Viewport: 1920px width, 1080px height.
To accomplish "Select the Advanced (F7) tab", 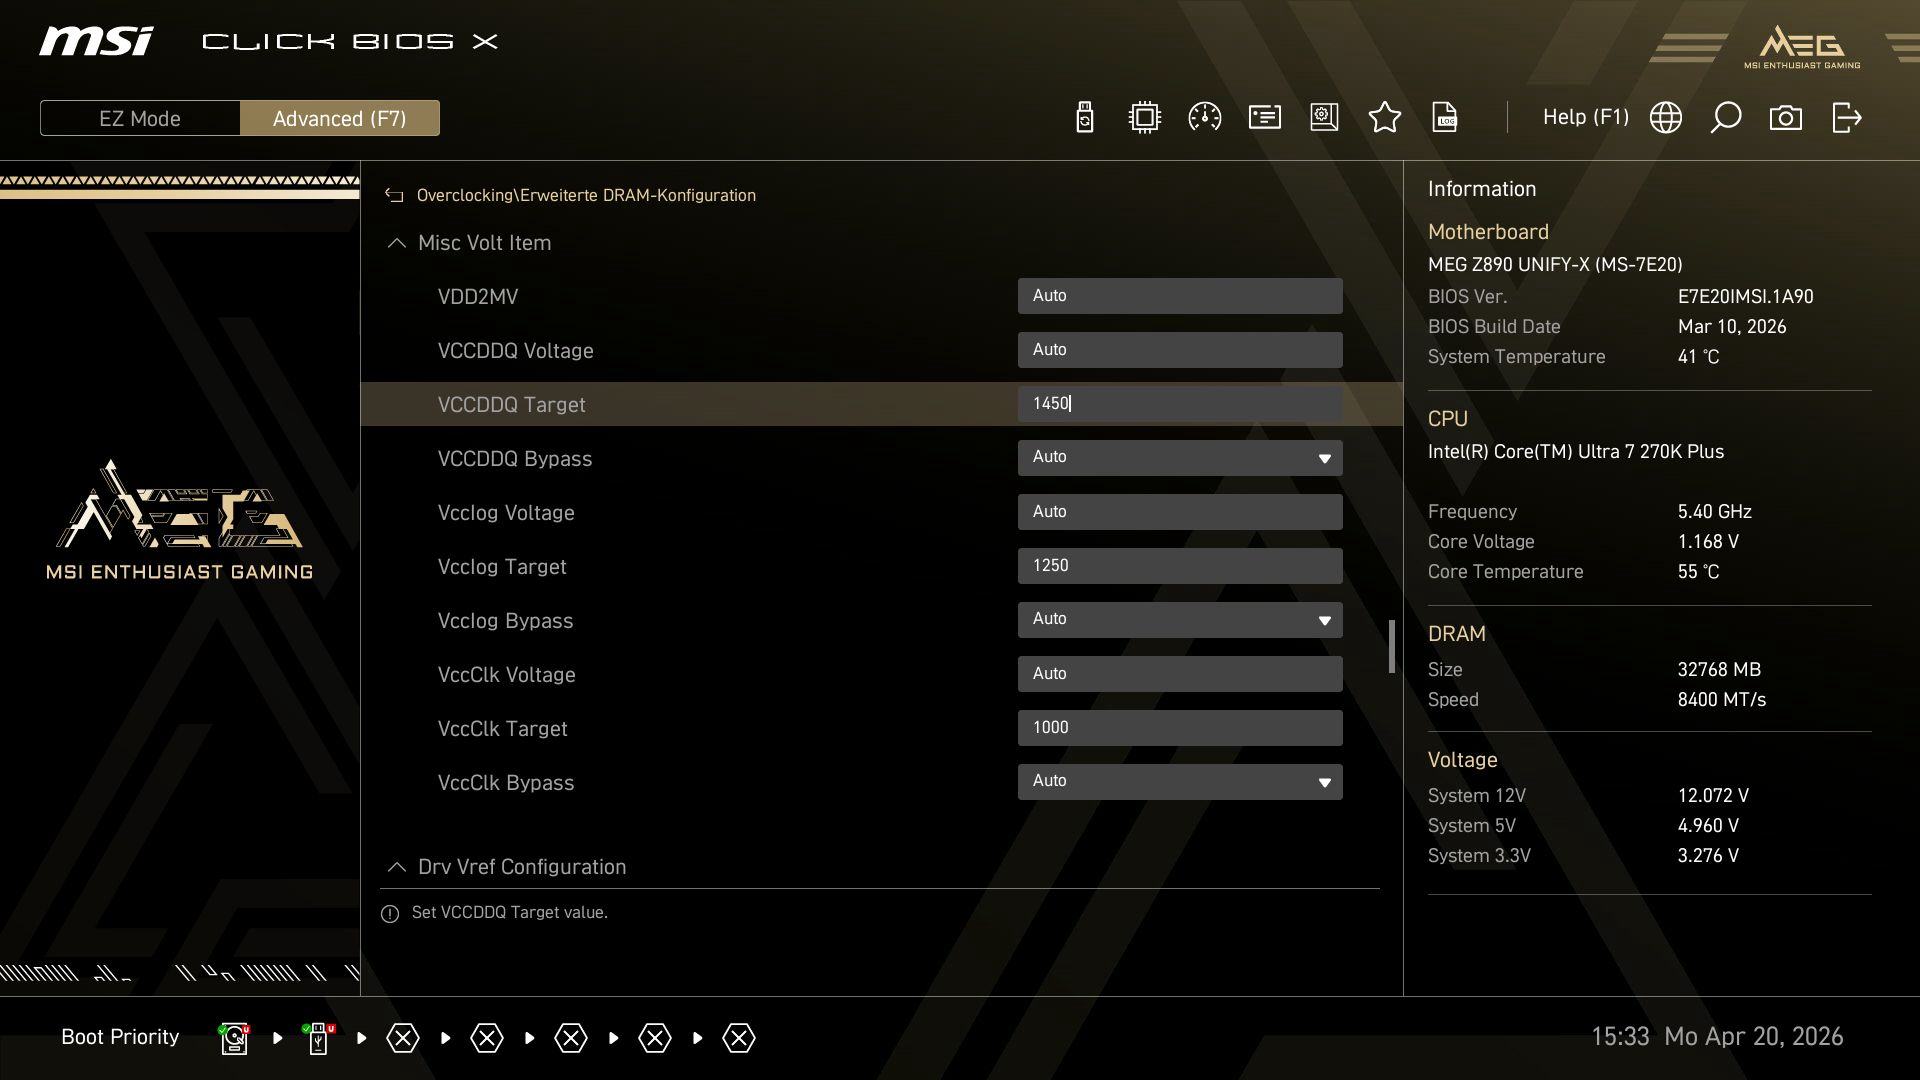I will [x=339, y=118].
